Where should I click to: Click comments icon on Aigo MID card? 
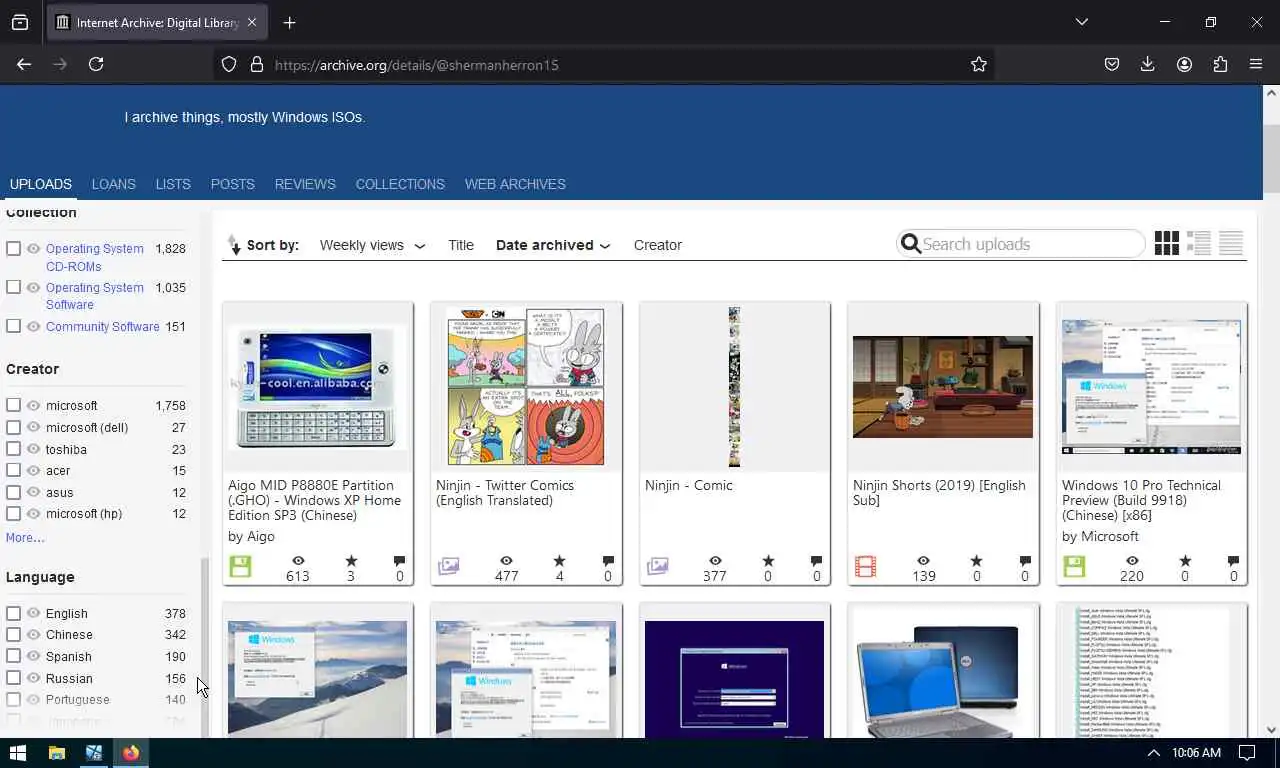[x=400, y=561]
